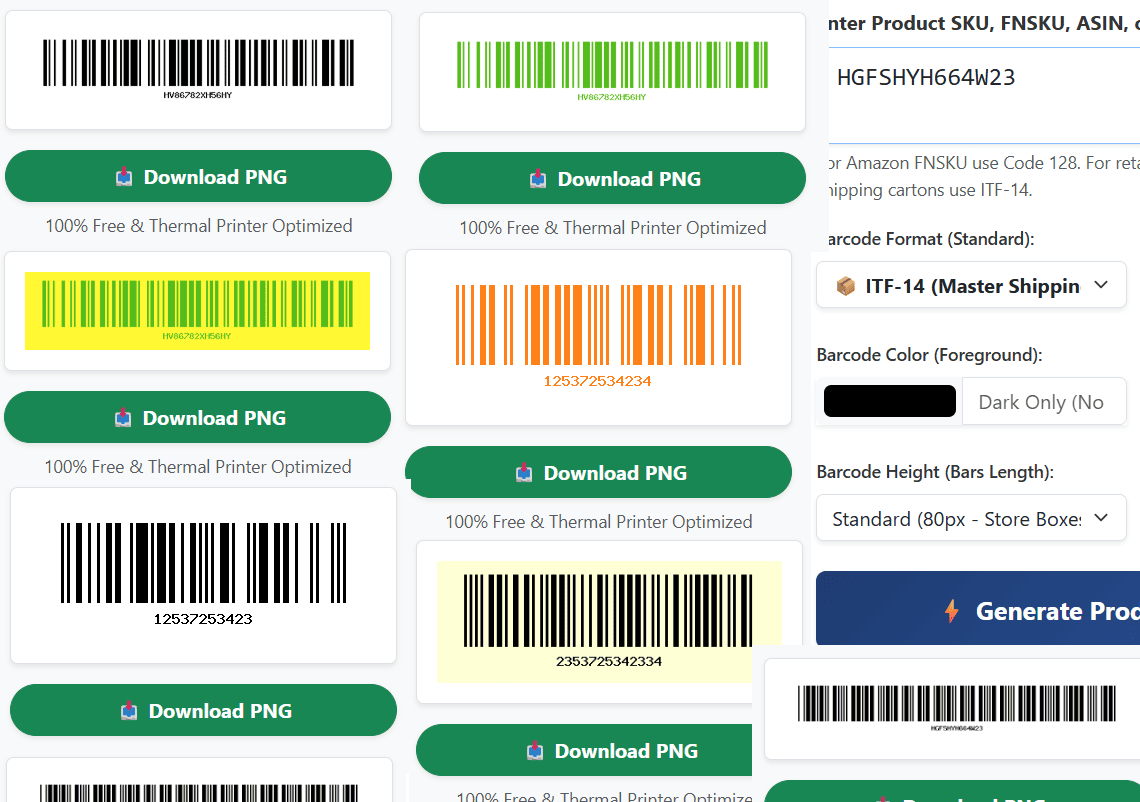Click download icon below green-on-white HV86782XH56HY barcode

(x=538, y=179)
